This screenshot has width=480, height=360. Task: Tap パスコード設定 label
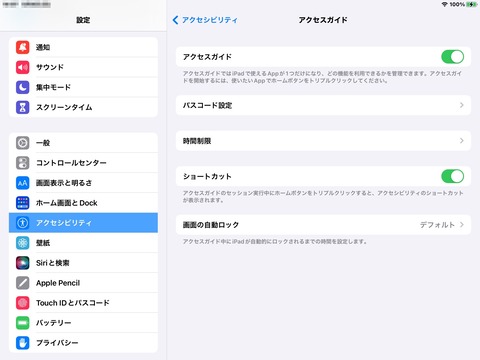207,105
